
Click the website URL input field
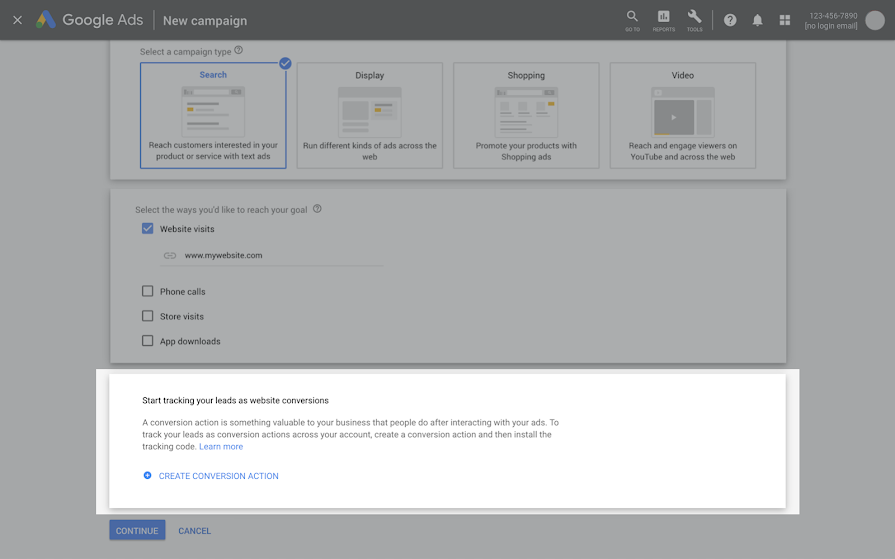tap(280, 255)
